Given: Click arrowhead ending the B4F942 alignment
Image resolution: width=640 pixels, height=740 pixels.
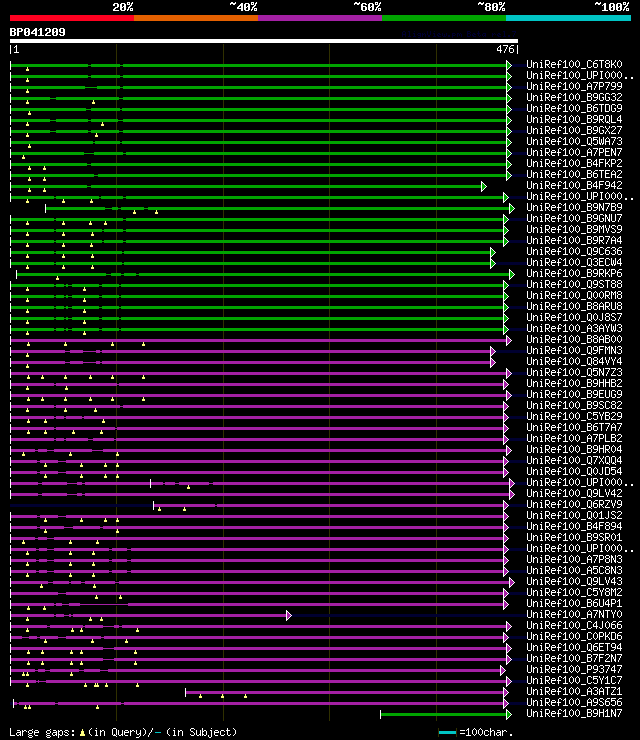Looking at the screenshot, I should click(484, 186).
